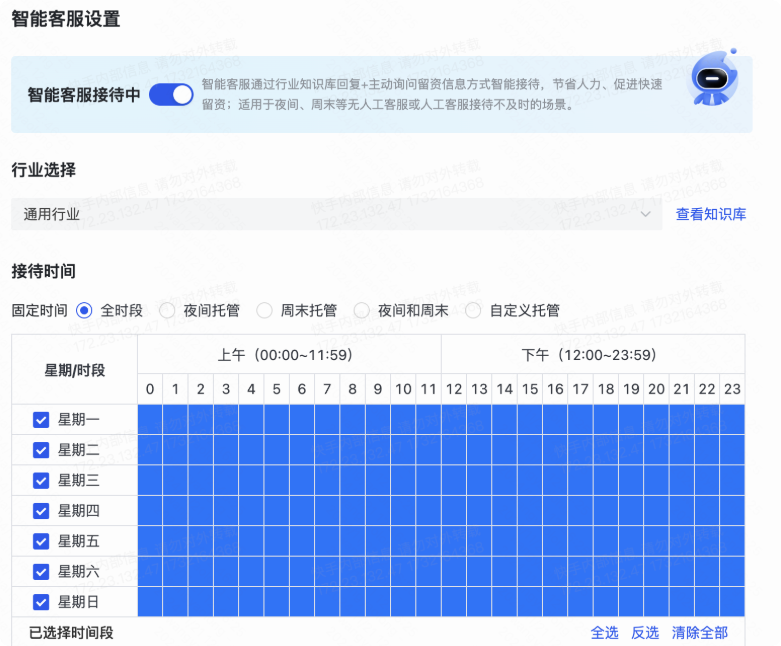Uncheck the 星期六 checkbox
The width and height of the screenshot is (781, 646).
pyautogui.click(x=41, y=572)
